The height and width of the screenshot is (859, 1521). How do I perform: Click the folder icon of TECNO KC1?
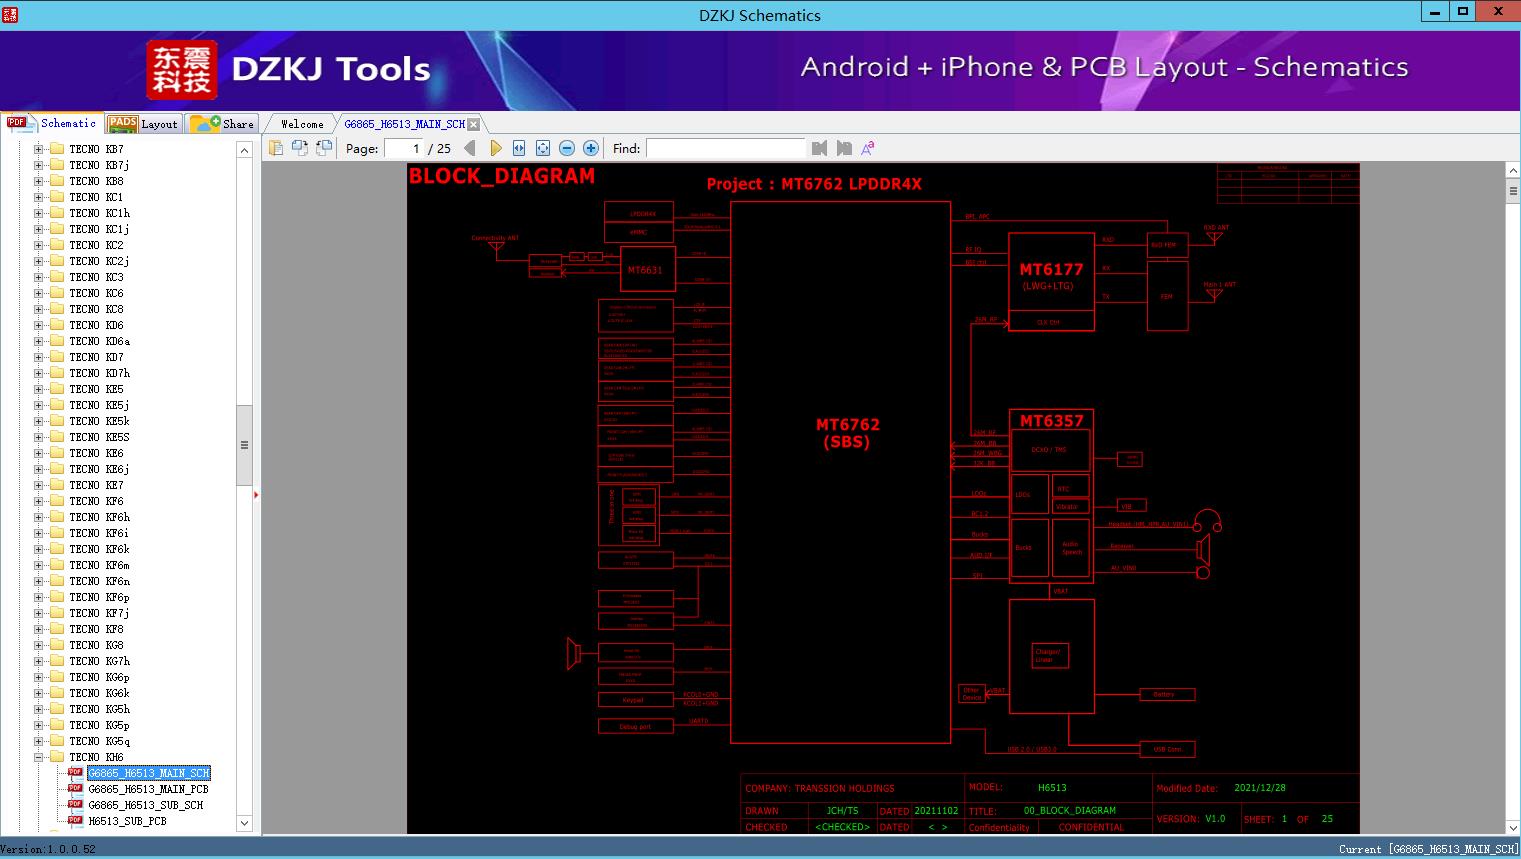[x=57, y=197]
